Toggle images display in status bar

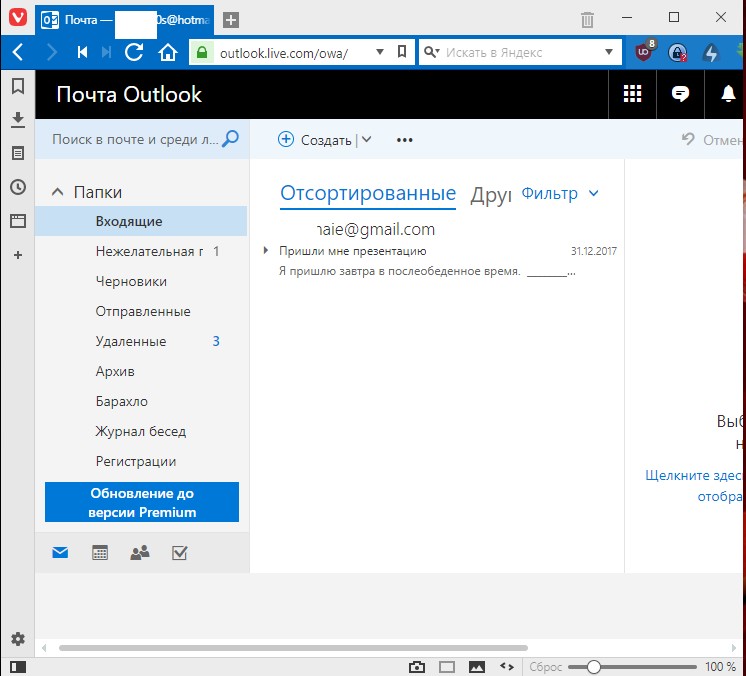477,666
